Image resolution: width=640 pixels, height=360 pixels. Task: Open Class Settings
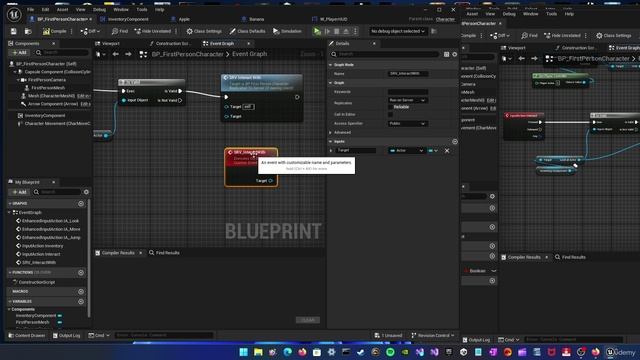[204, 31]
